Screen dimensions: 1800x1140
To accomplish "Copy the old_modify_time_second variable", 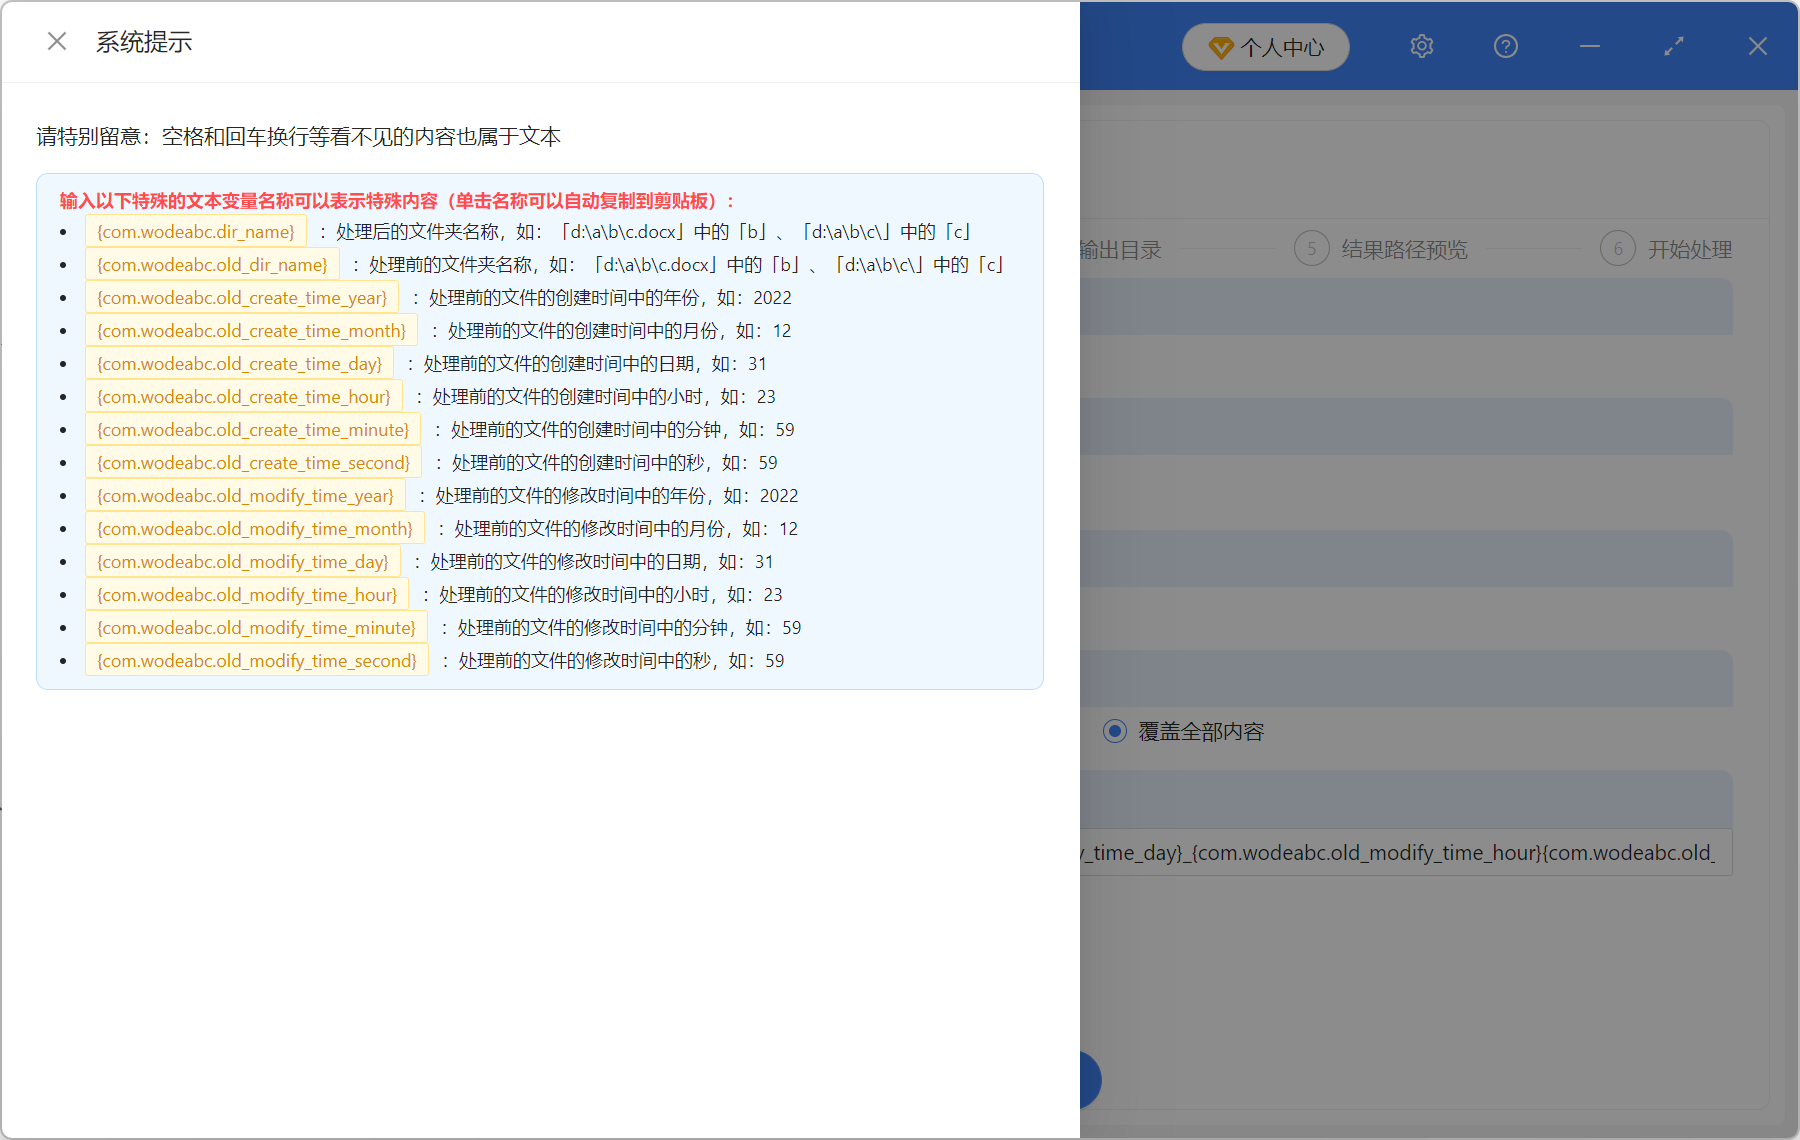I will tap(257, 660).
